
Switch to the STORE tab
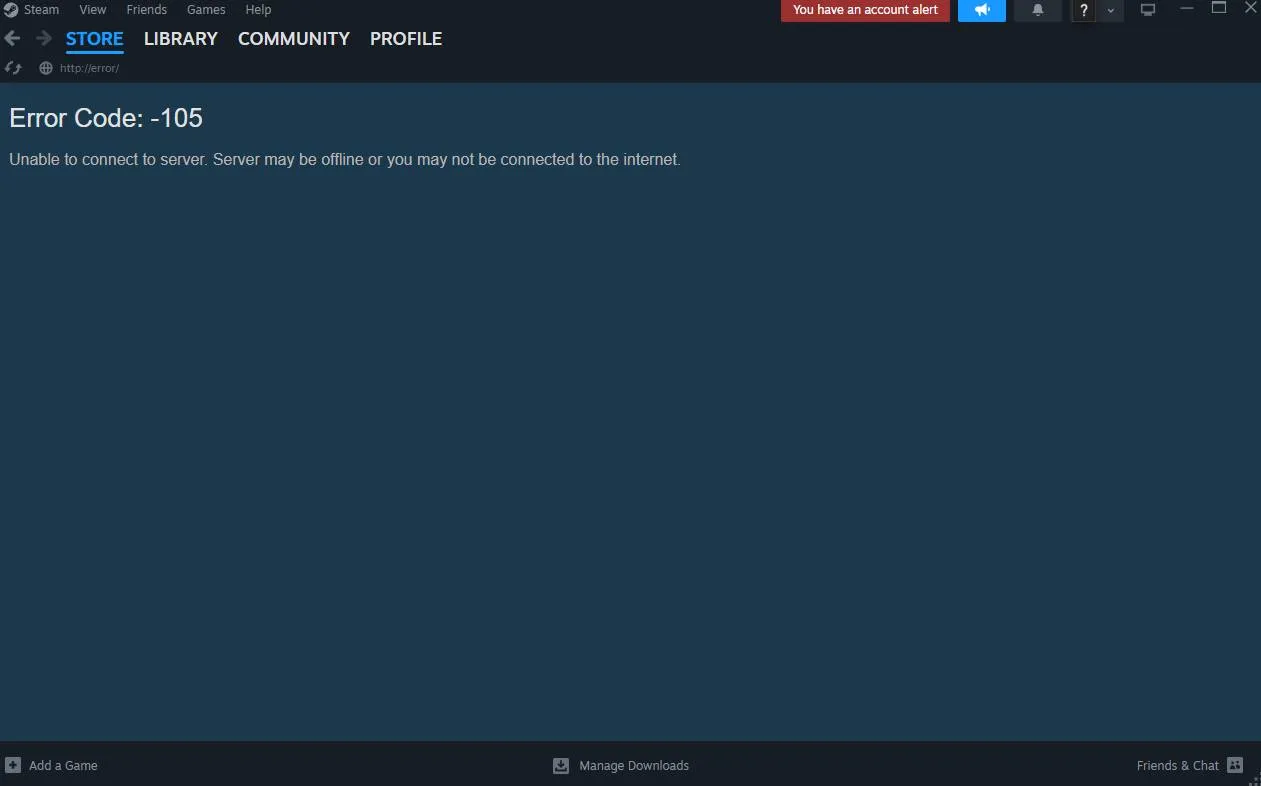pyautogui.click(x=95, y=39)
